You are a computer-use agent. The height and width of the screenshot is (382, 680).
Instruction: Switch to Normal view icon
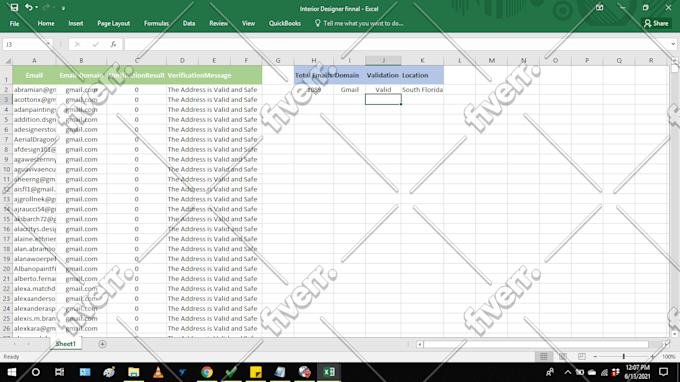pos(543,356)
